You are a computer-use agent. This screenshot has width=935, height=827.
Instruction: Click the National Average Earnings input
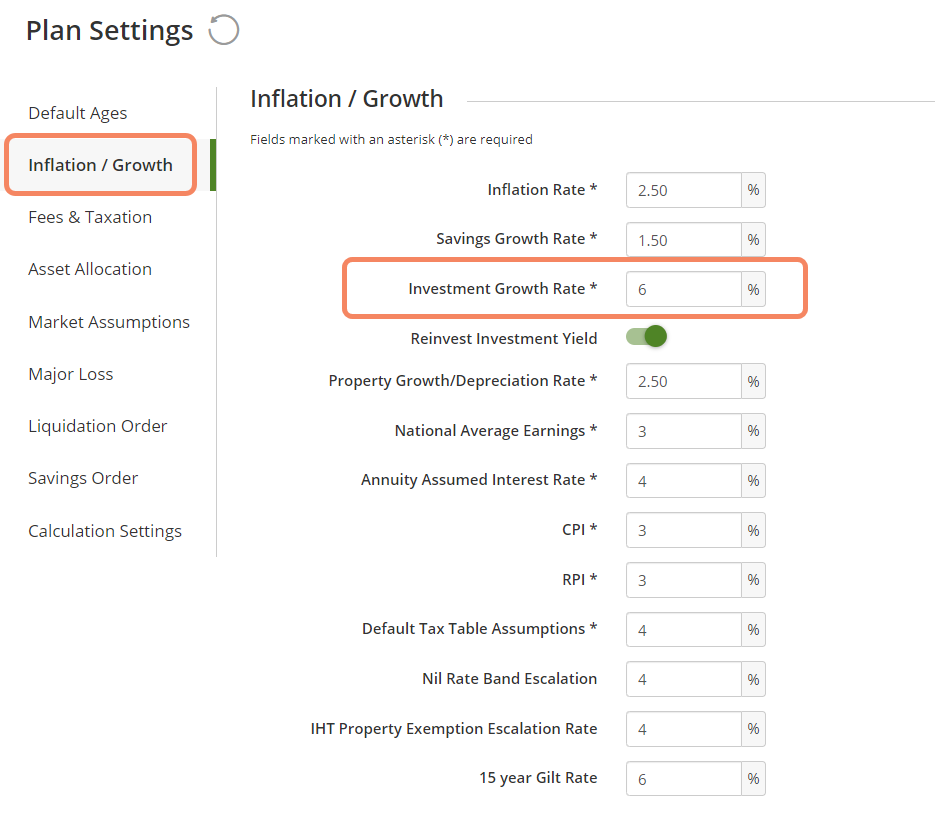683,431
